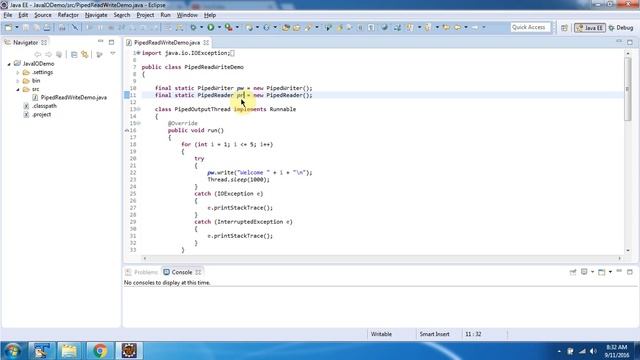This screenshot has width=640, height=360.
Task: Select the PipedReadWriteDemo.java editor tab
Action: (x=167, y=42)
